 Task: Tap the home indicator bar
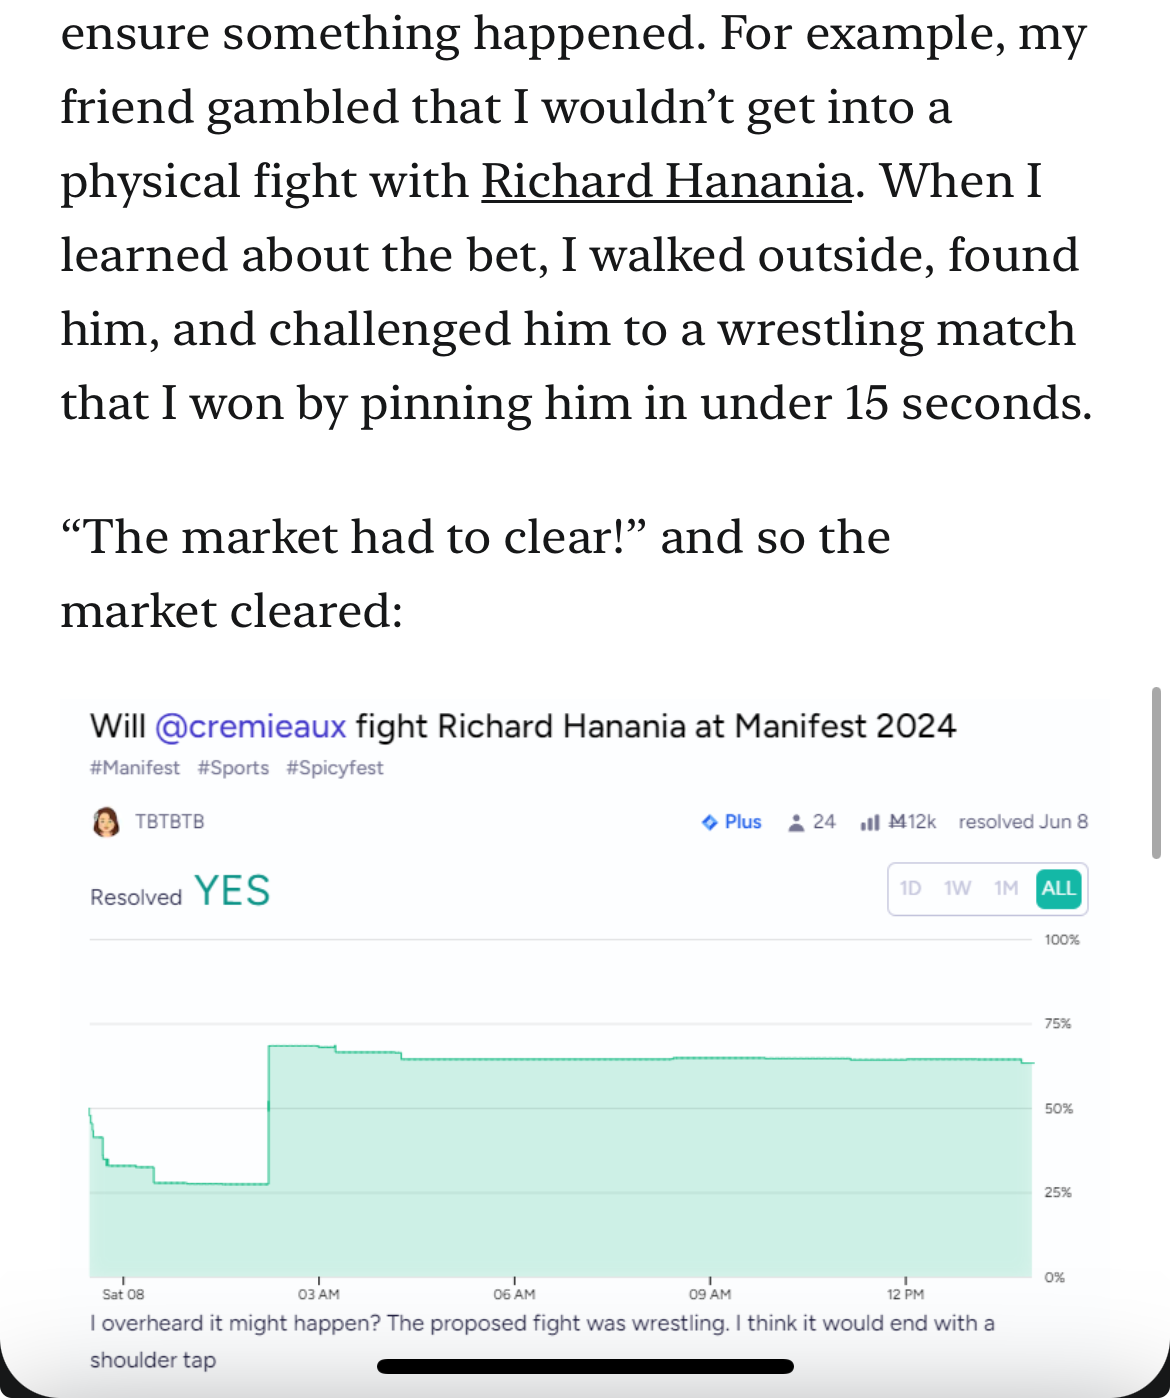click(585, 1366)
